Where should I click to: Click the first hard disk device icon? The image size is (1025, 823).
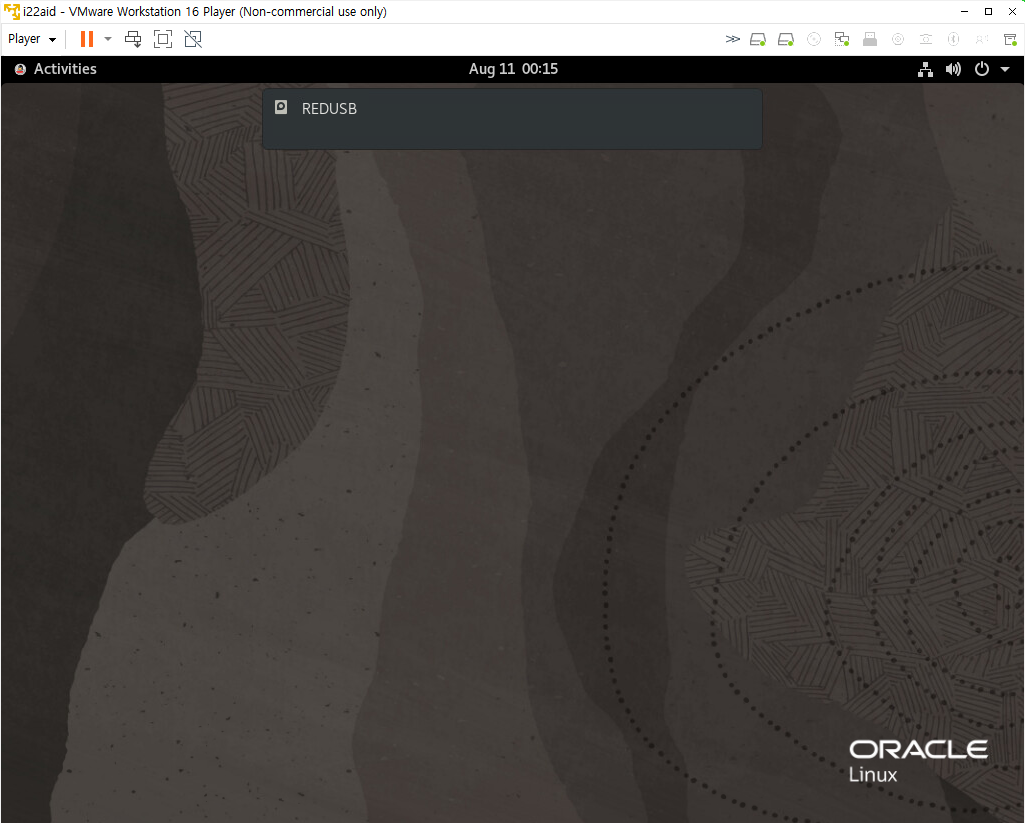758,39
